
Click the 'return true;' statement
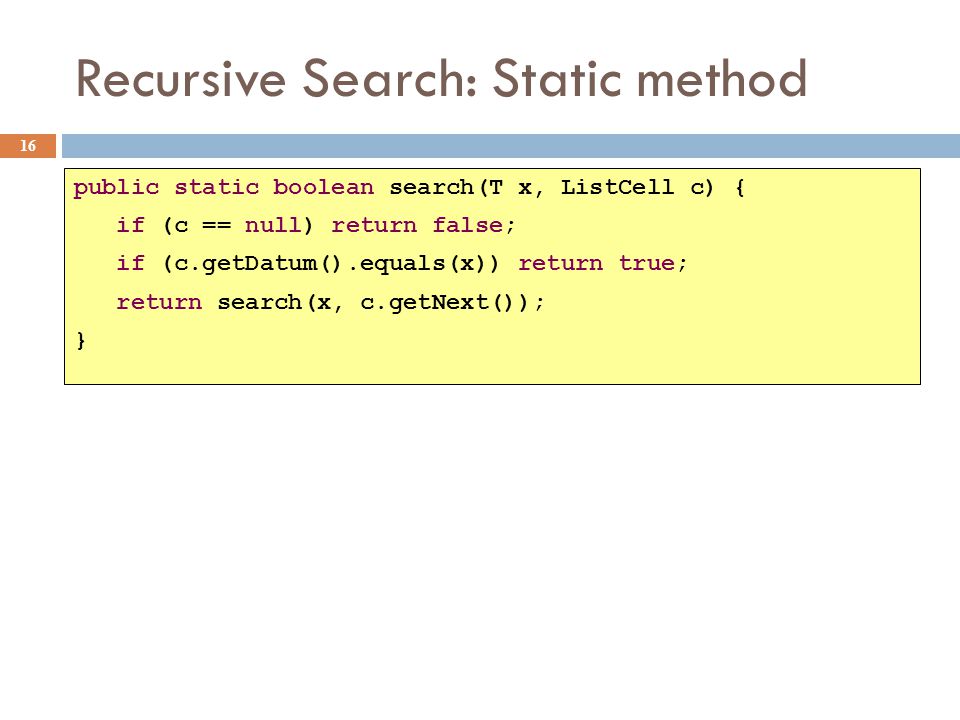click(x=603, y=263)
